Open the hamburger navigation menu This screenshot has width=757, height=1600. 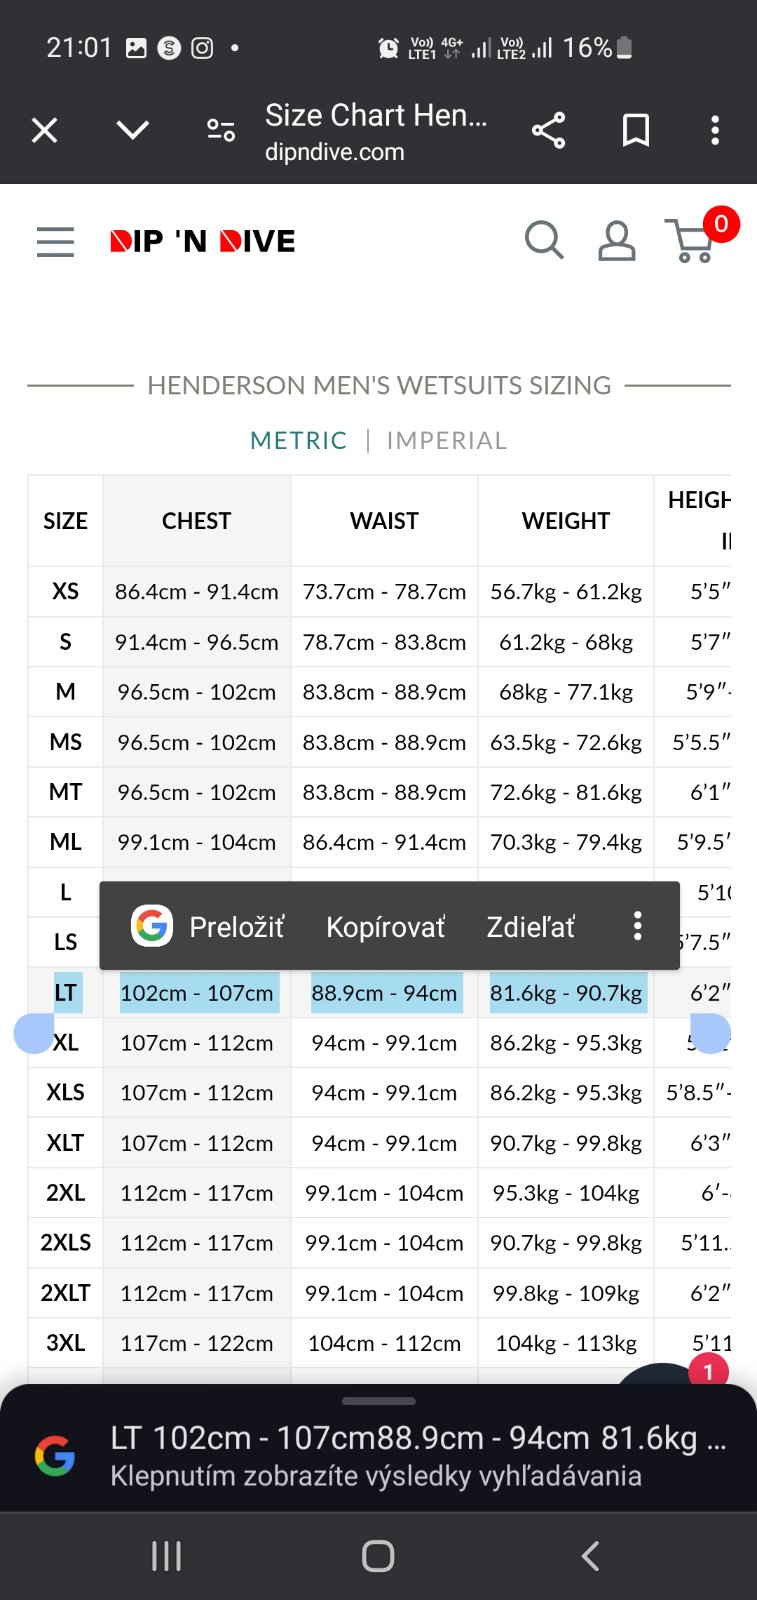pyautogui.click(x=56, y=241)
